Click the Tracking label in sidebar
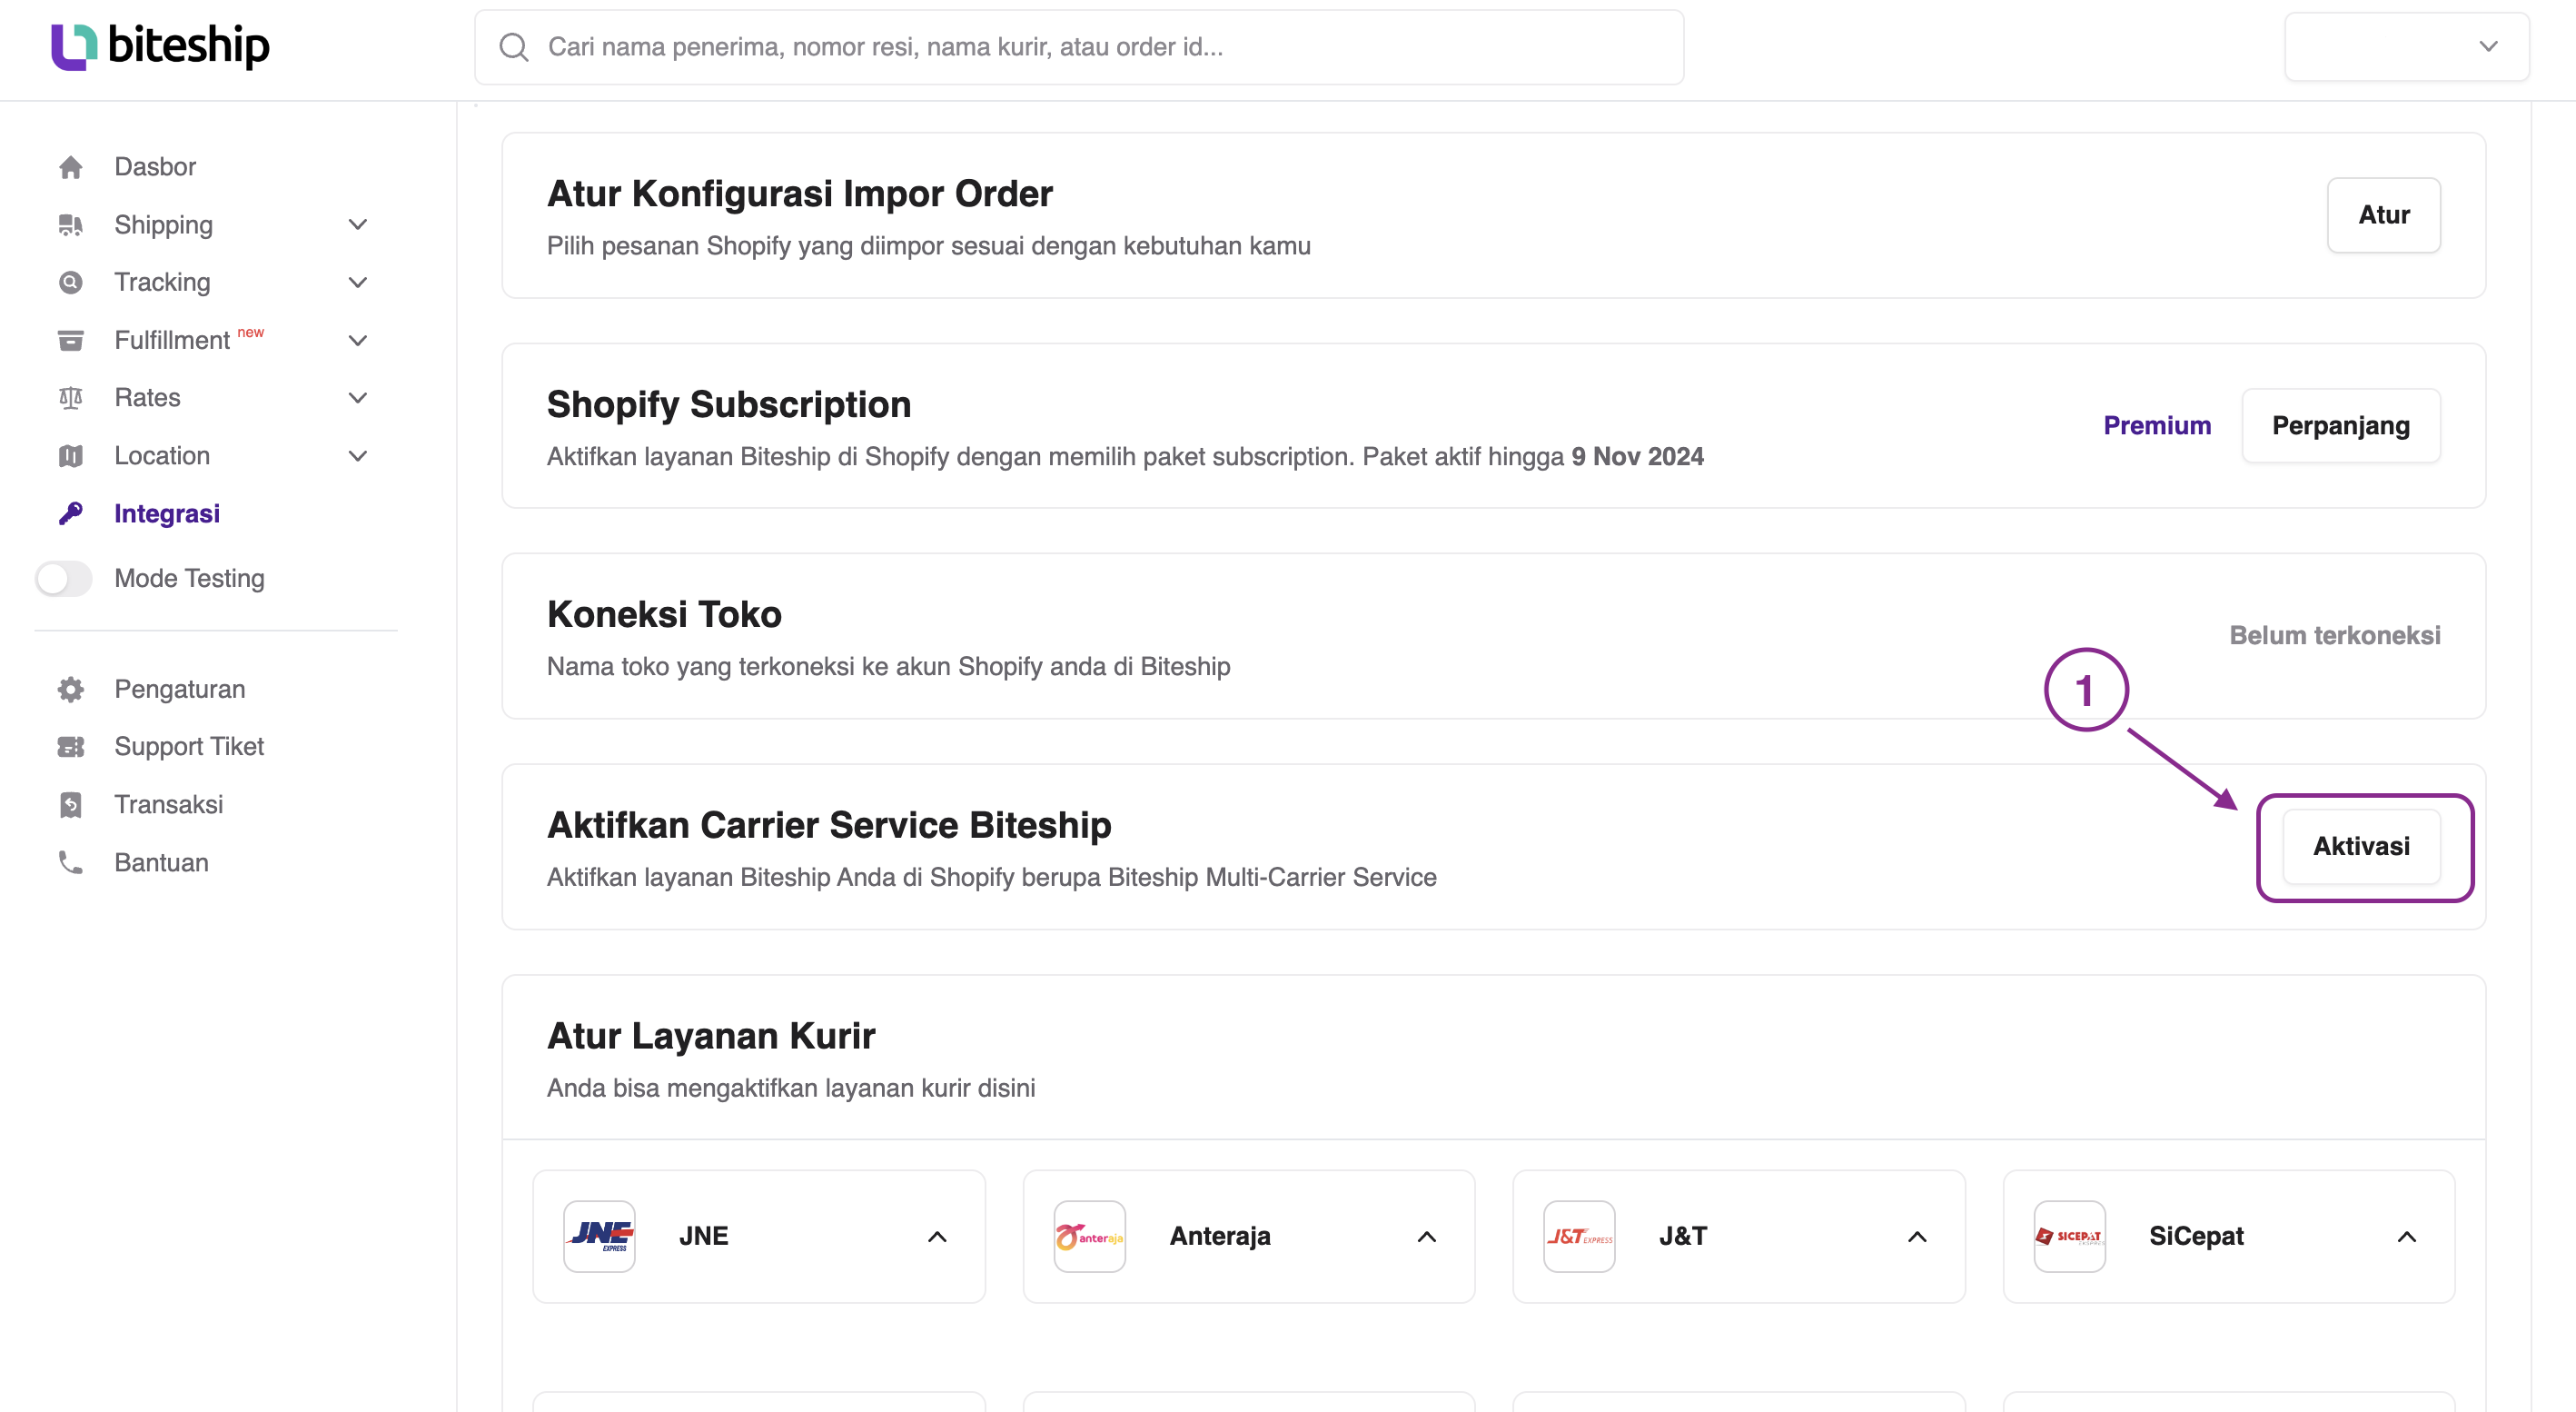Viewport: 2576px width, 1412px height. click(x=162, y=282)
